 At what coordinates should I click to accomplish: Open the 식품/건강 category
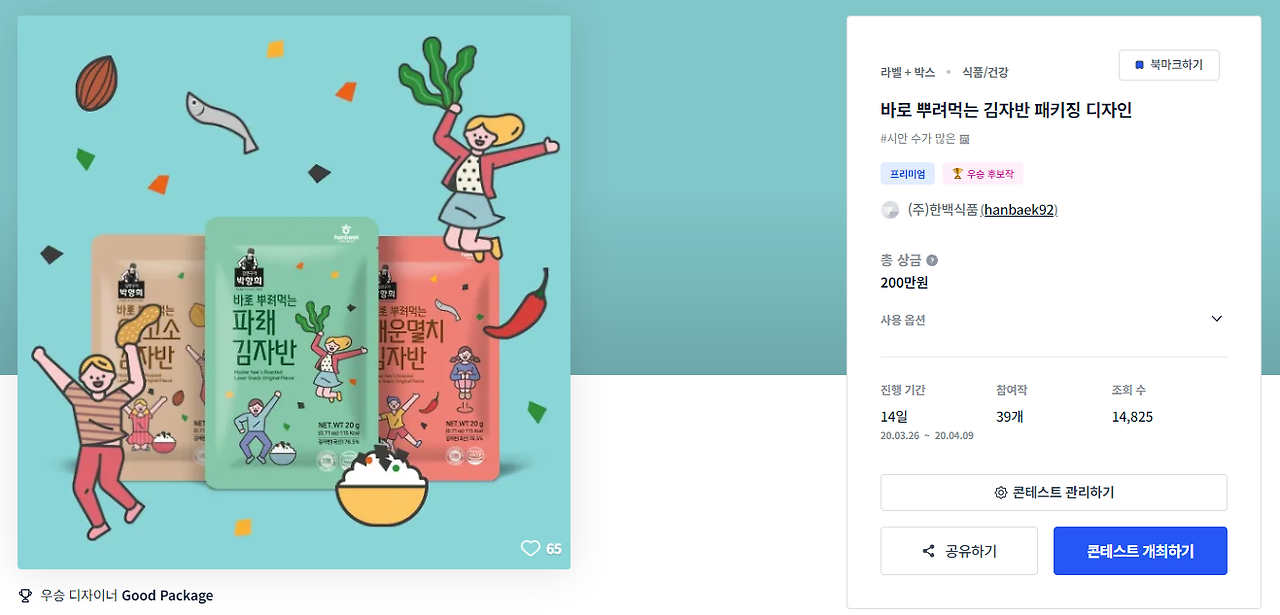pos(985,72)
